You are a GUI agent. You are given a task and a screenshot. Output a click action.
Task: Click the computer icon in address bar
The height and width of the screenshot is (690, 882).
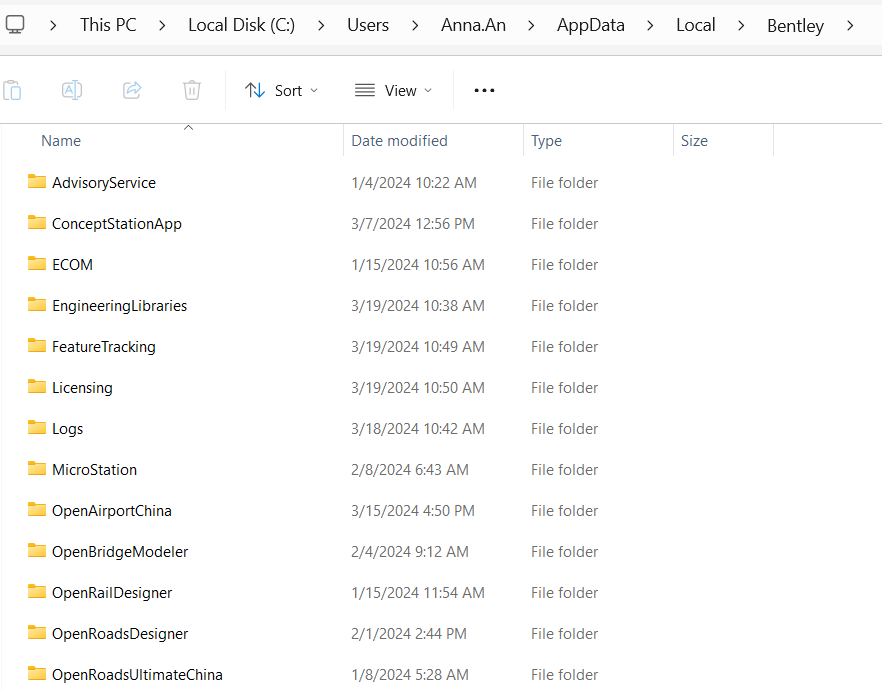pos(15,25)
